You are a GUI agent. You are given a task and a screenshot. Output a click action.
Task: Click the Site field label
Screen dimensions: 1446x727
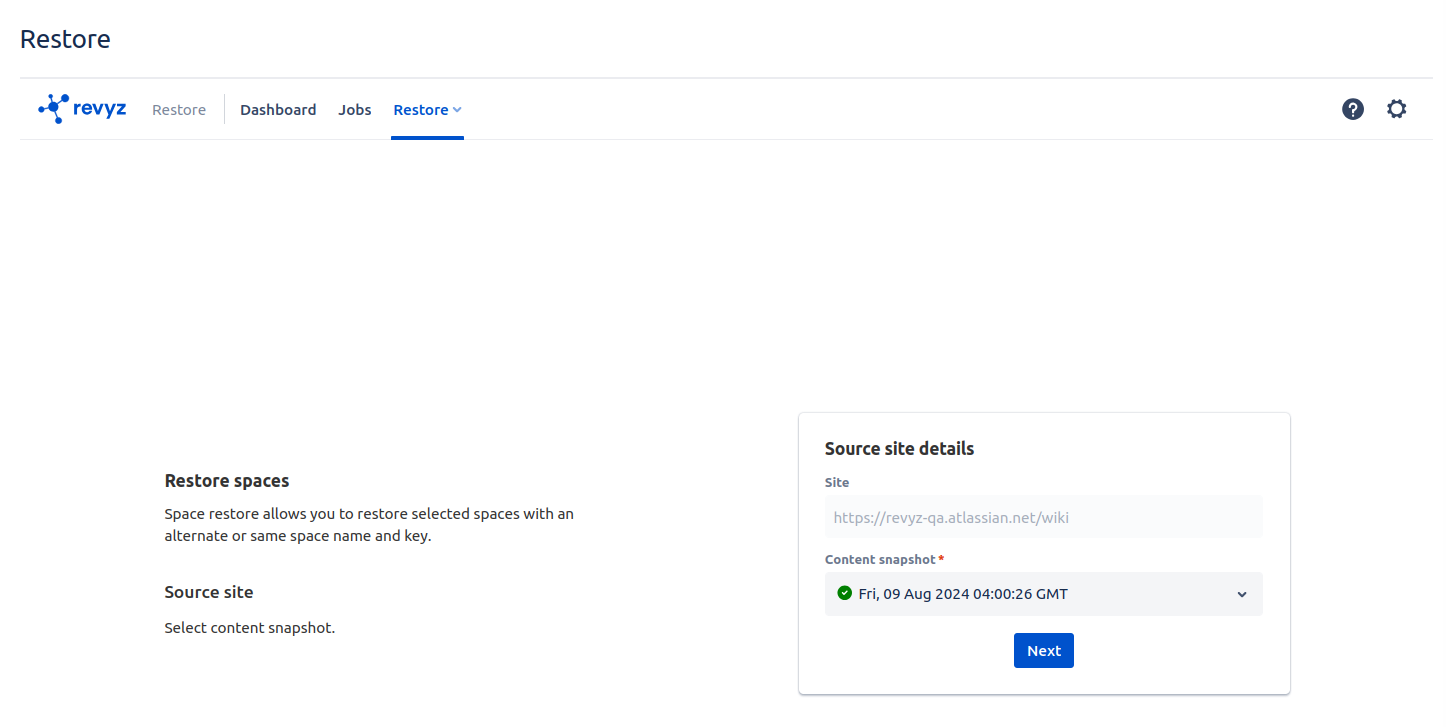pos(836,482)
